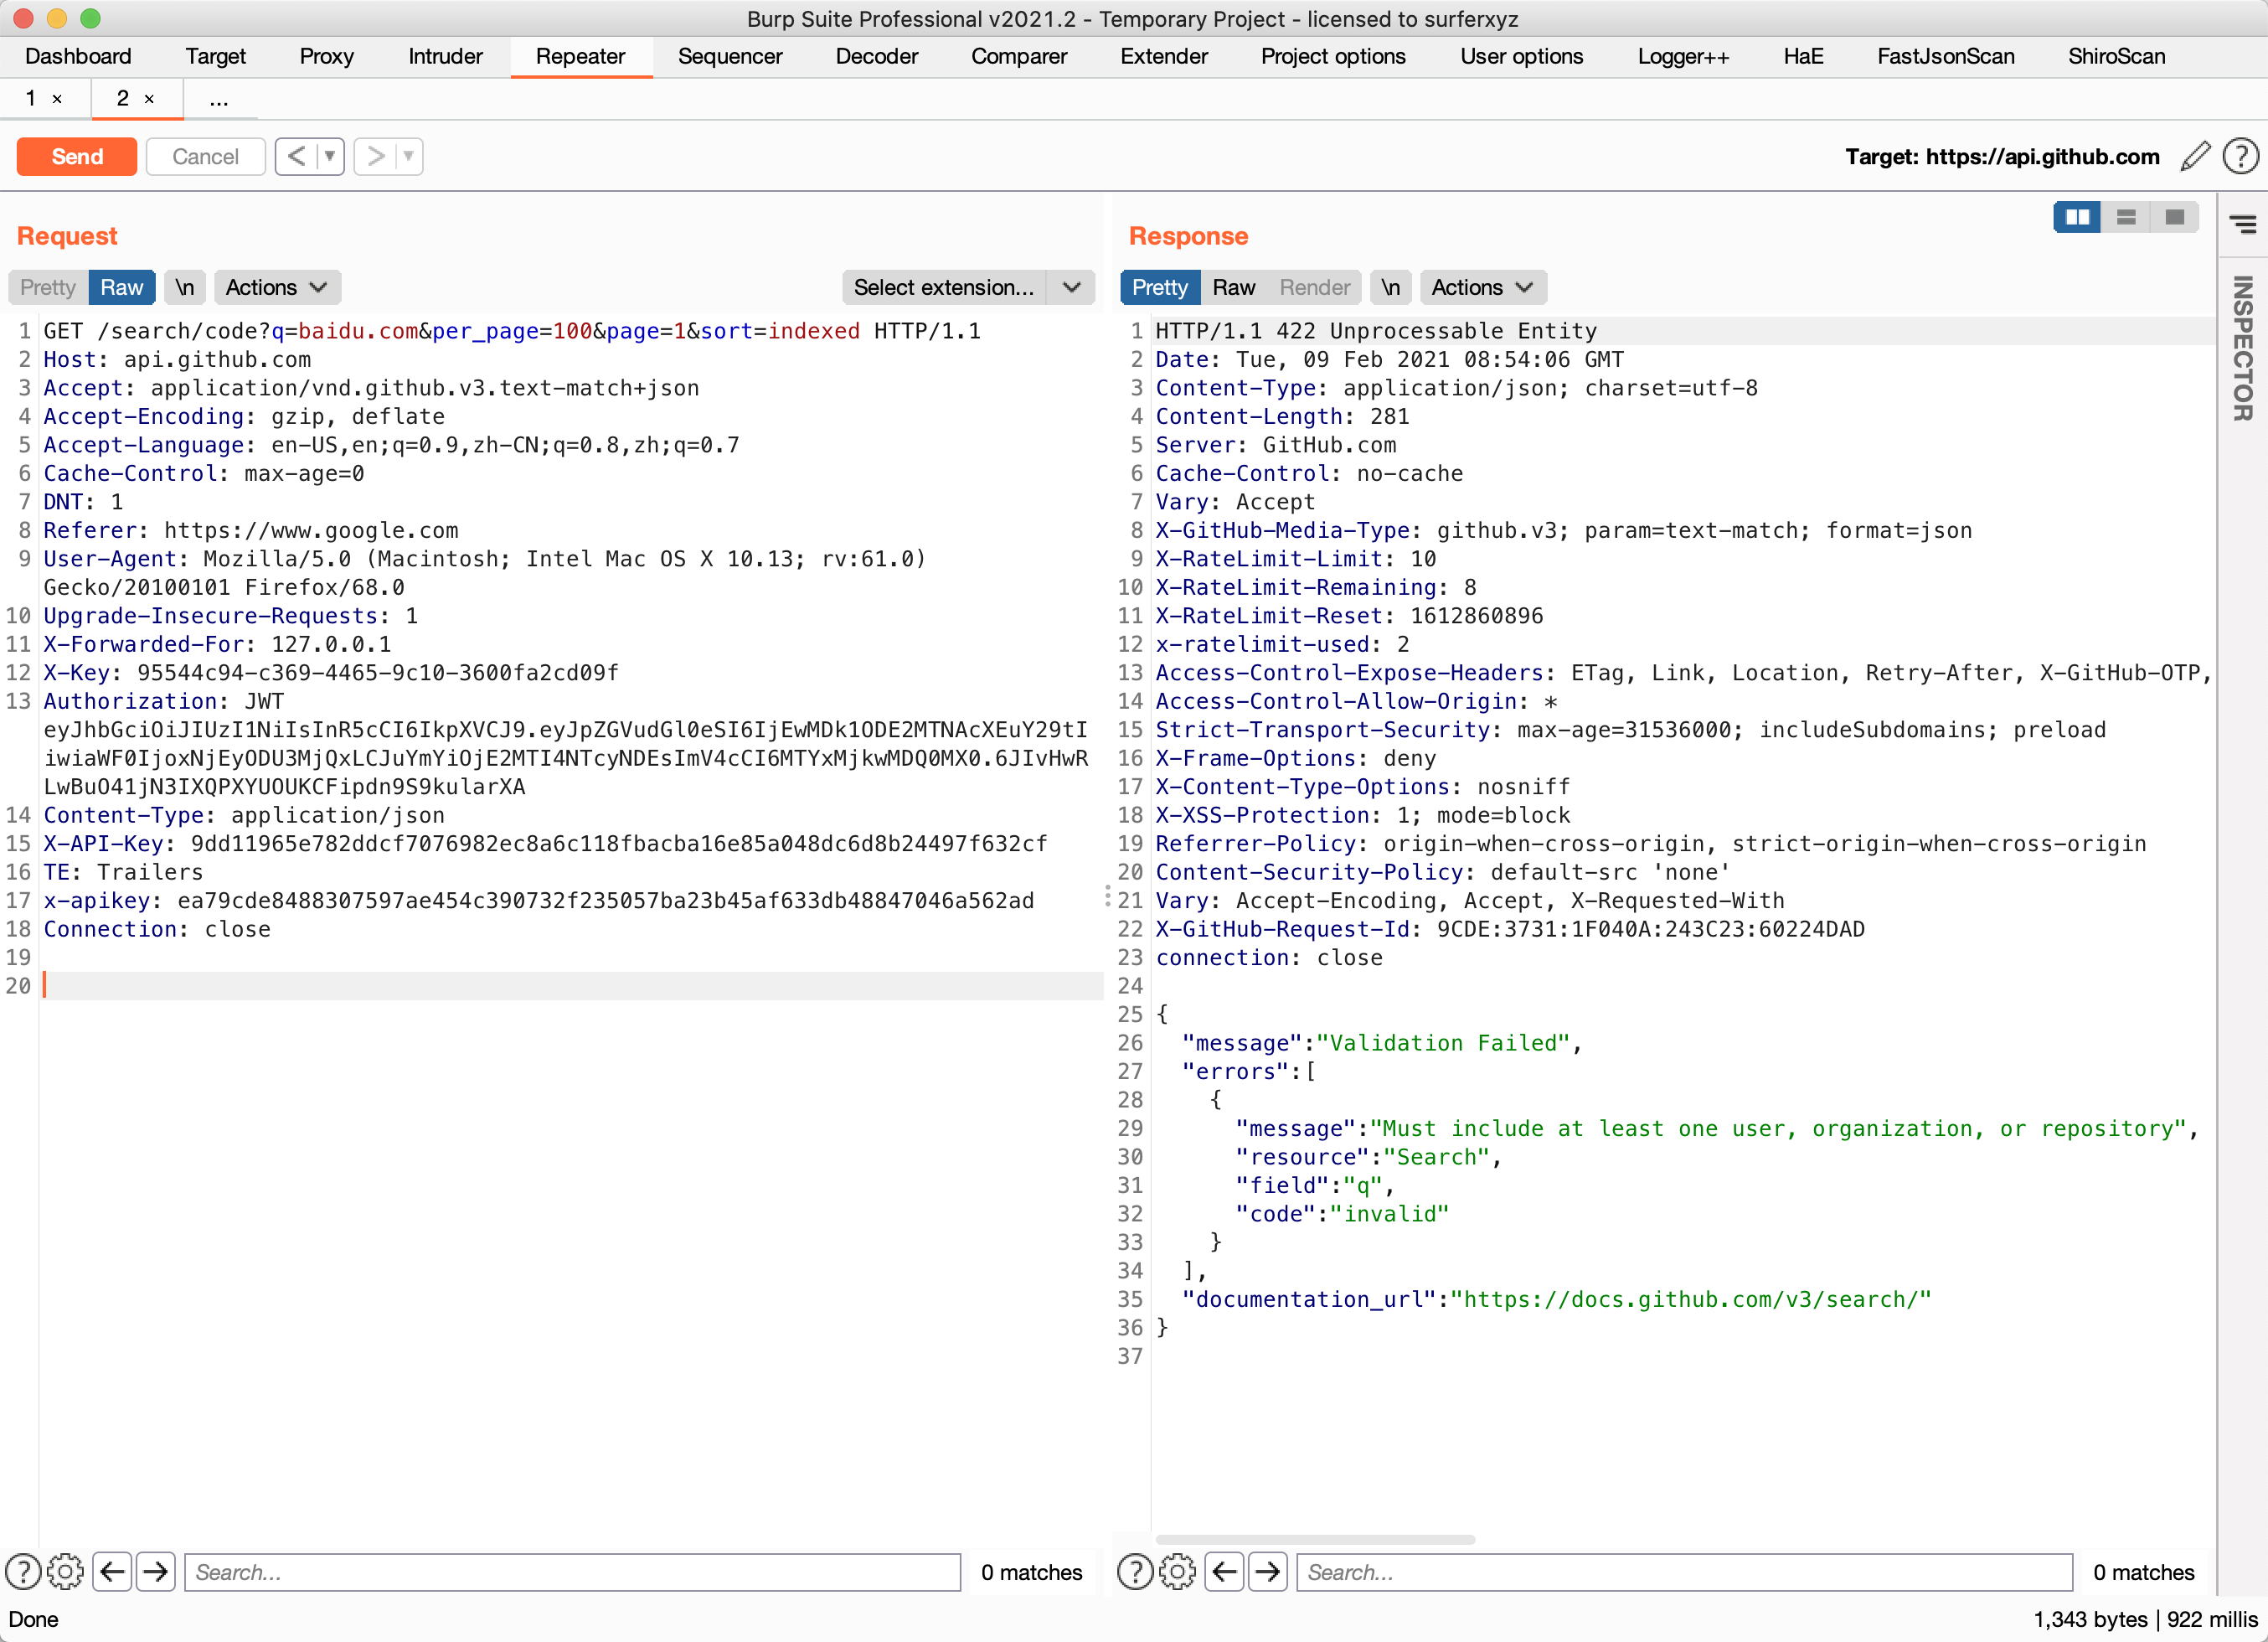Open the dropdown arrow next to the back button
Viewport: 2268px width, 1642px height.
[x=328, y=156]
